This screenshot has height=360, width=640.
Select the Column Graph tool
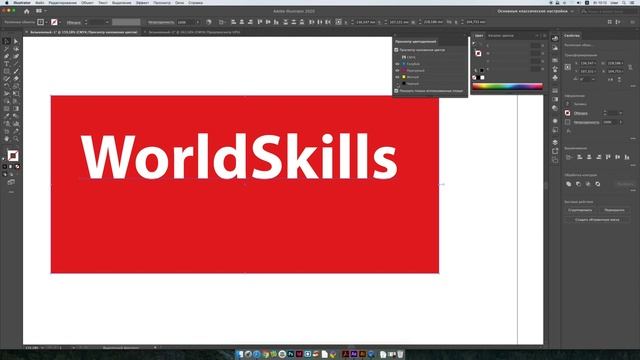click(x=16, y=124)
